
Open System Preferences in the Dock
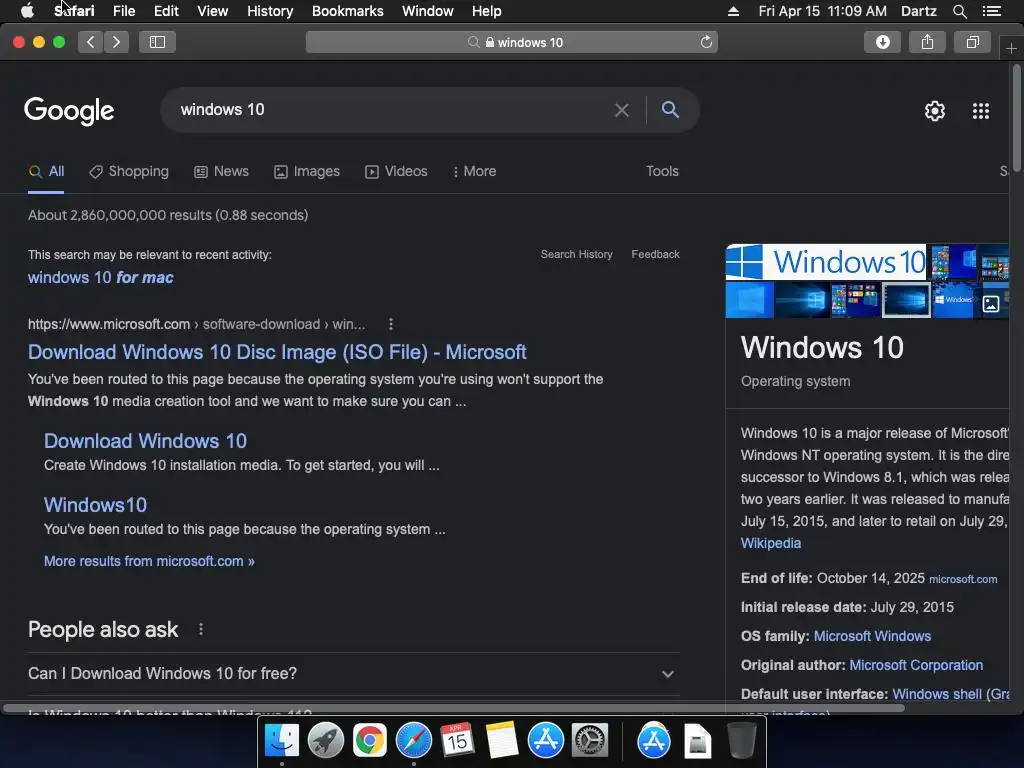pos(590,741)
